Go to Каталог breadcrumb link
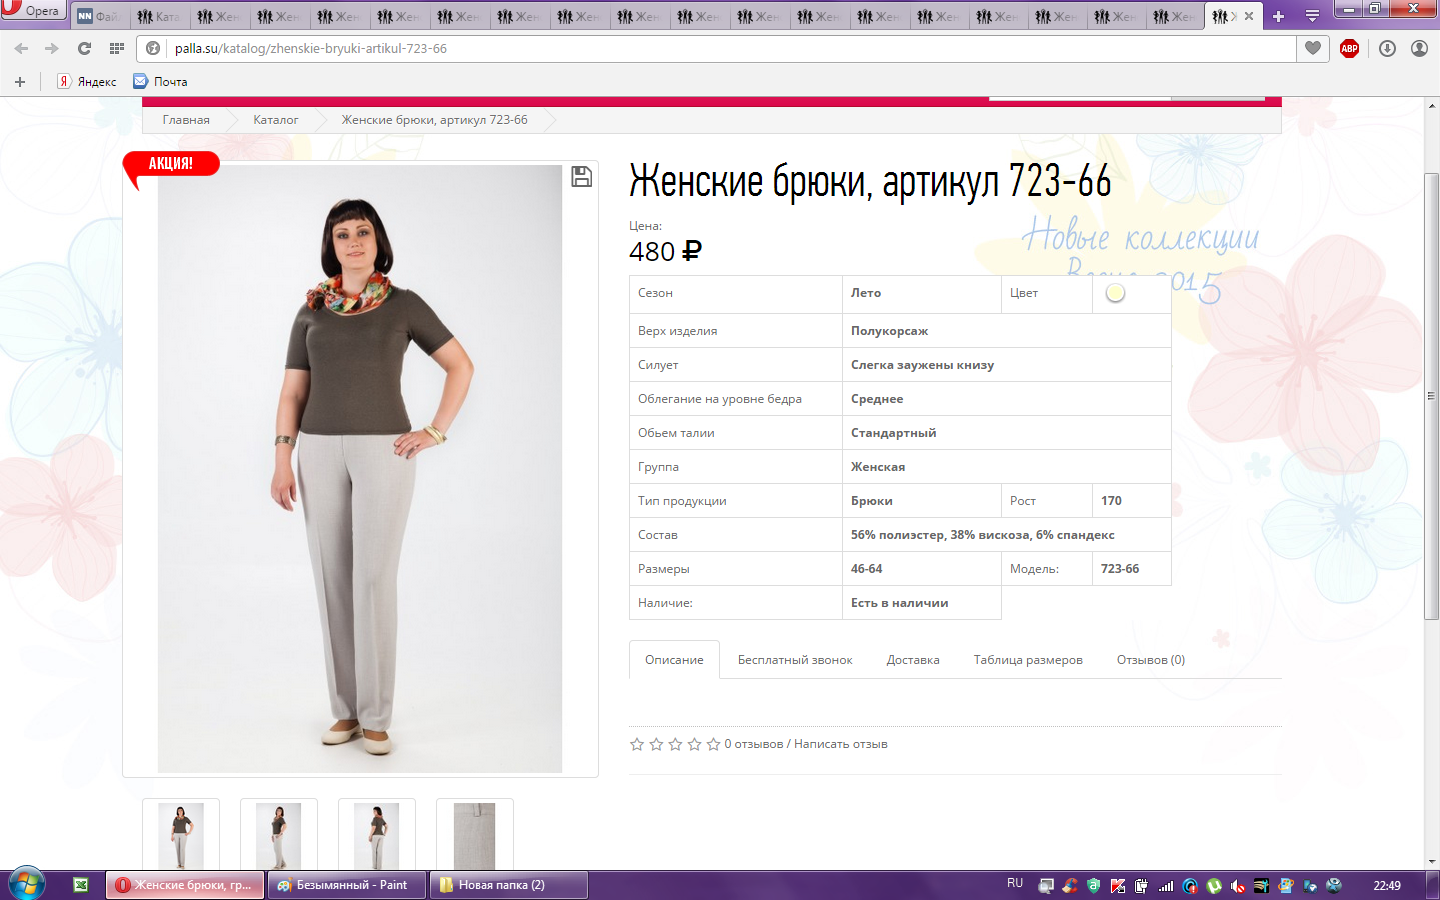Screen dimensions: 1440x900 coord(275,120)
